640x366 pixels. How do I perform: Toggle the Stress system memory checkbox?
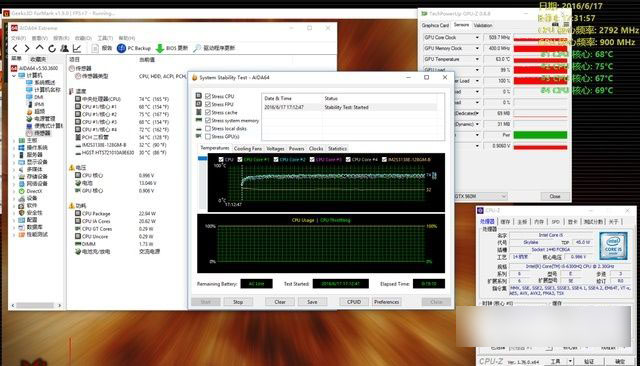(x=208, y=120)
